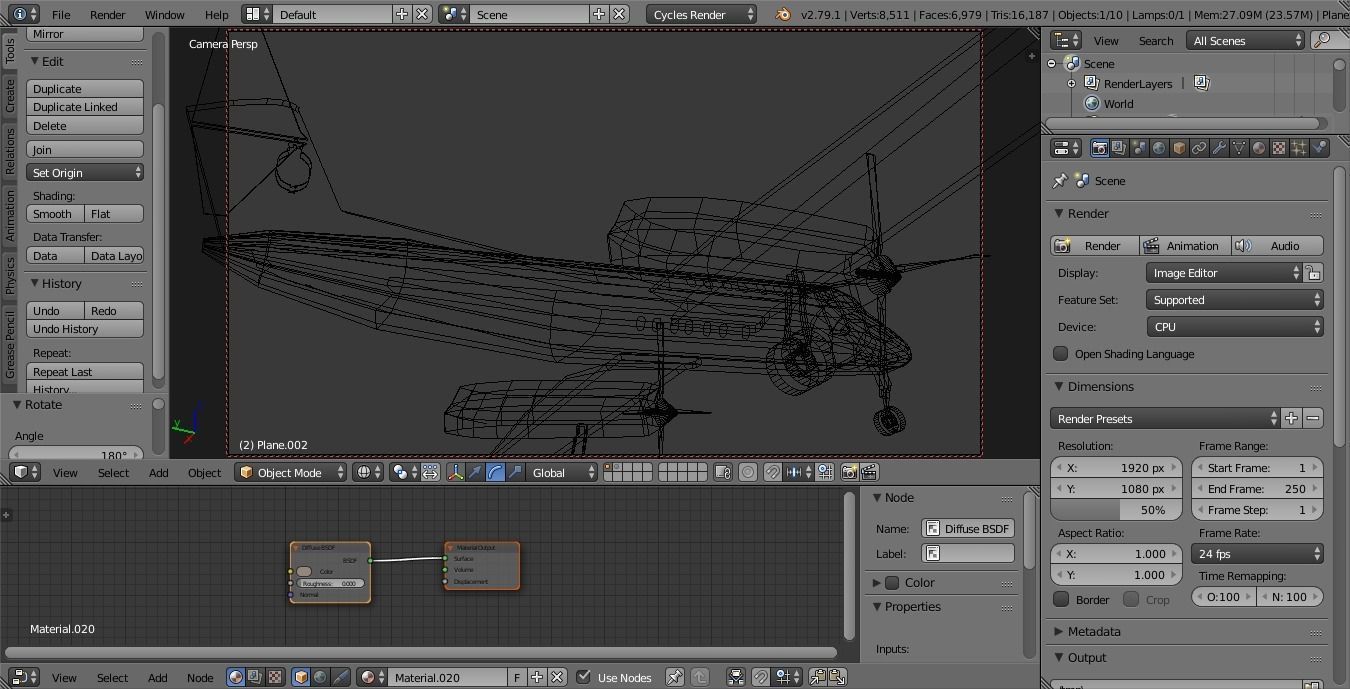Toggle the Color panel checkbox in Node sidebar
This screenshot has width=1350, height=689.
892,582
